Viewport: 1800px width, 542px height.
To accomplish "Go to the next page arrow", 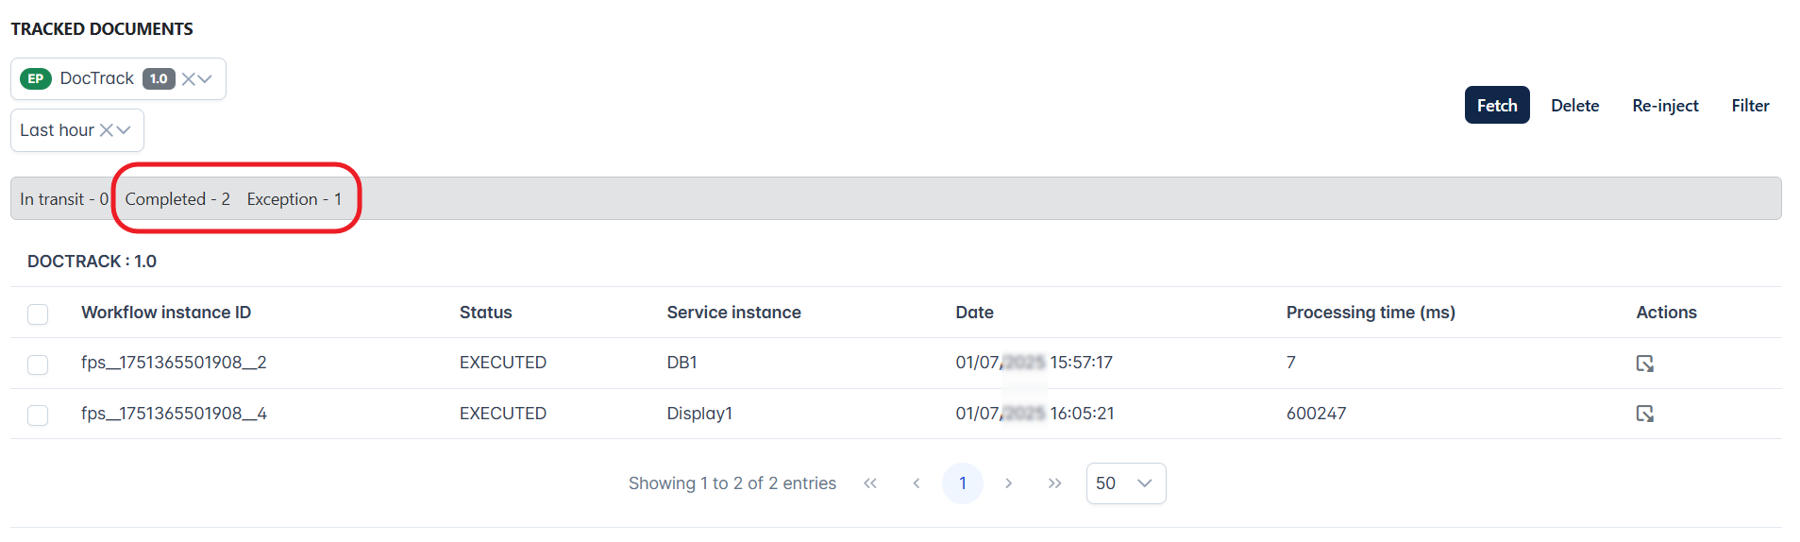I will 1008,483.
